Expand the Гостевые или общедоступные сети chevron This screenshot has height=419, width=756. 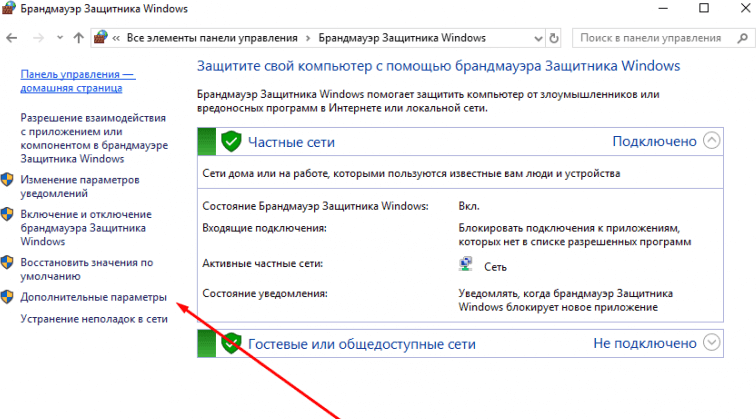[711, 342]
